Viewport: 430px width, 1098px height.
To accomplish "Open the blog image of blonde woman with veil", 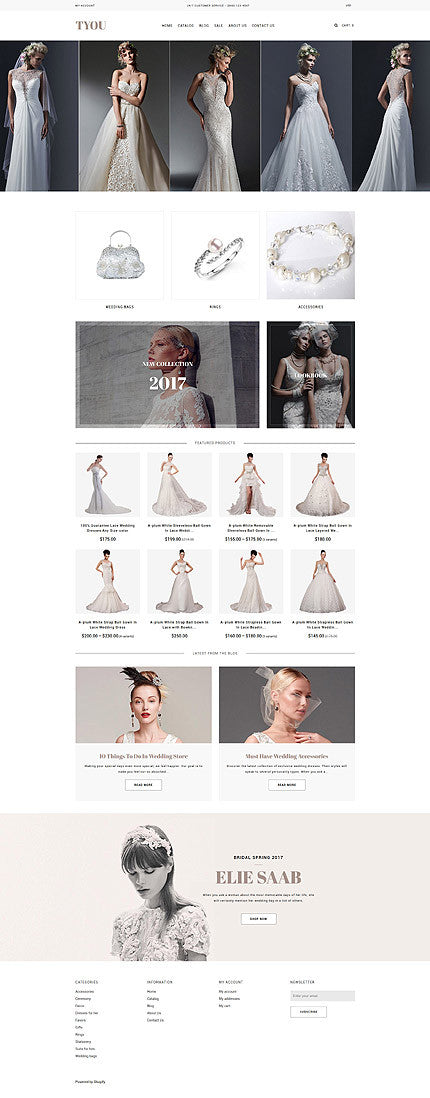I will click(x=287, y=704).
